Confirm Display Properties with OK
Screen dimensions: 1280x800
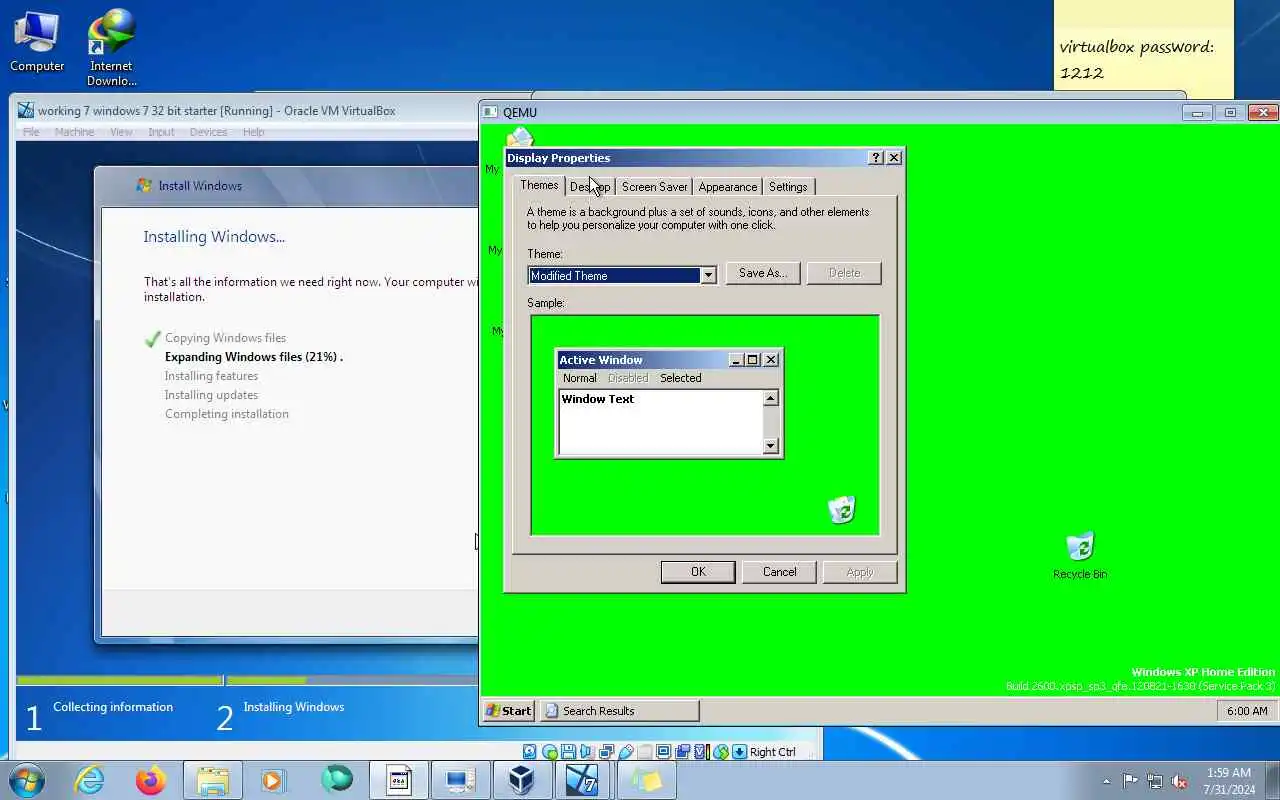click(x=698, y=572)
